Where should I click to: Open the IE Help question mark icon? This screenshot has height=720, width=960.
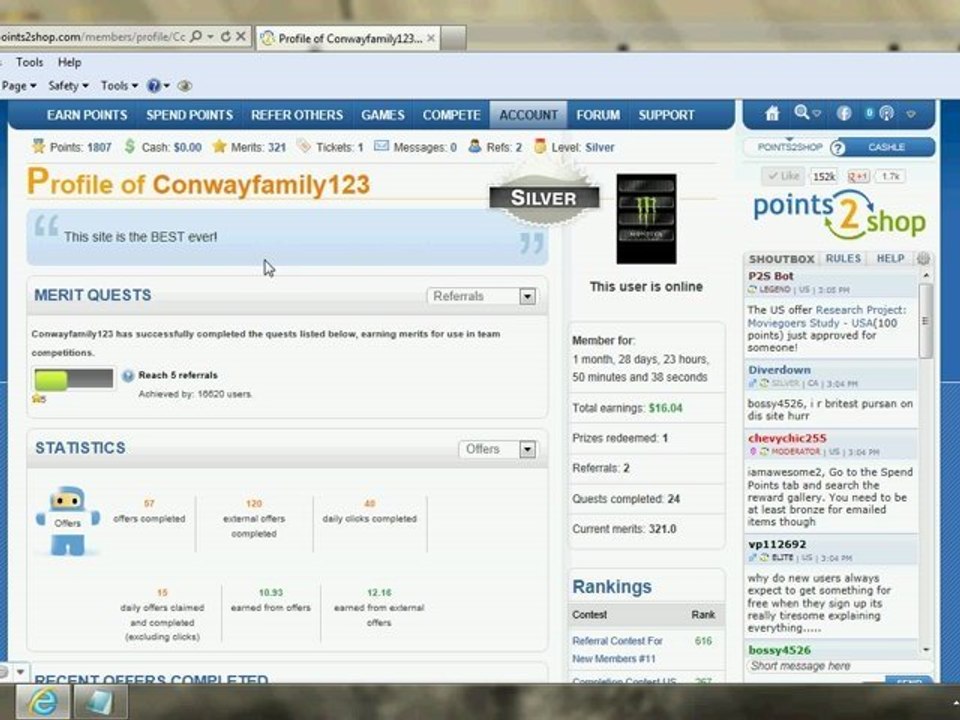tap(154, 86)
